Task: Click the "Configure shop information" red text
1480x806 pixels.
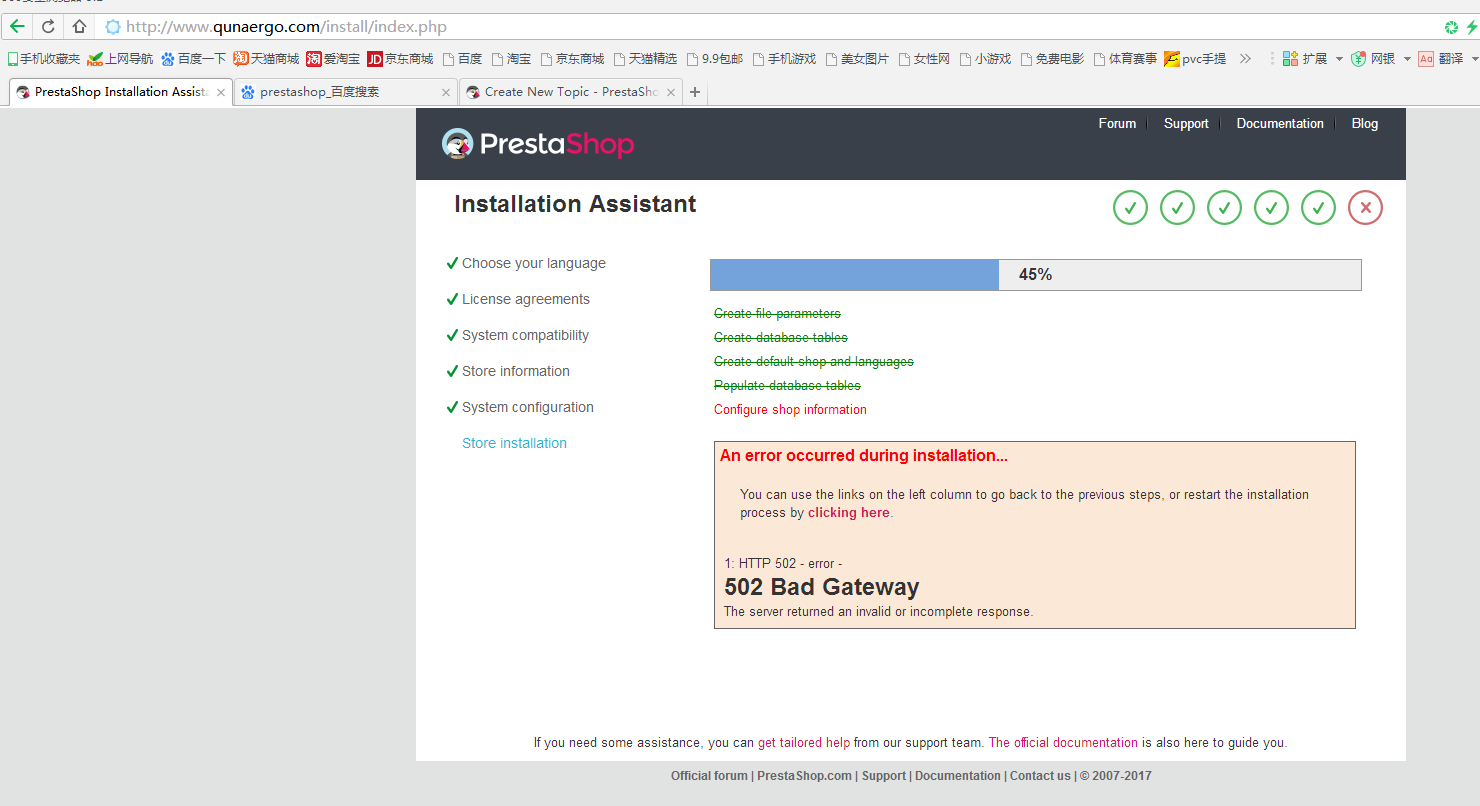Action: tap(790, 410)
